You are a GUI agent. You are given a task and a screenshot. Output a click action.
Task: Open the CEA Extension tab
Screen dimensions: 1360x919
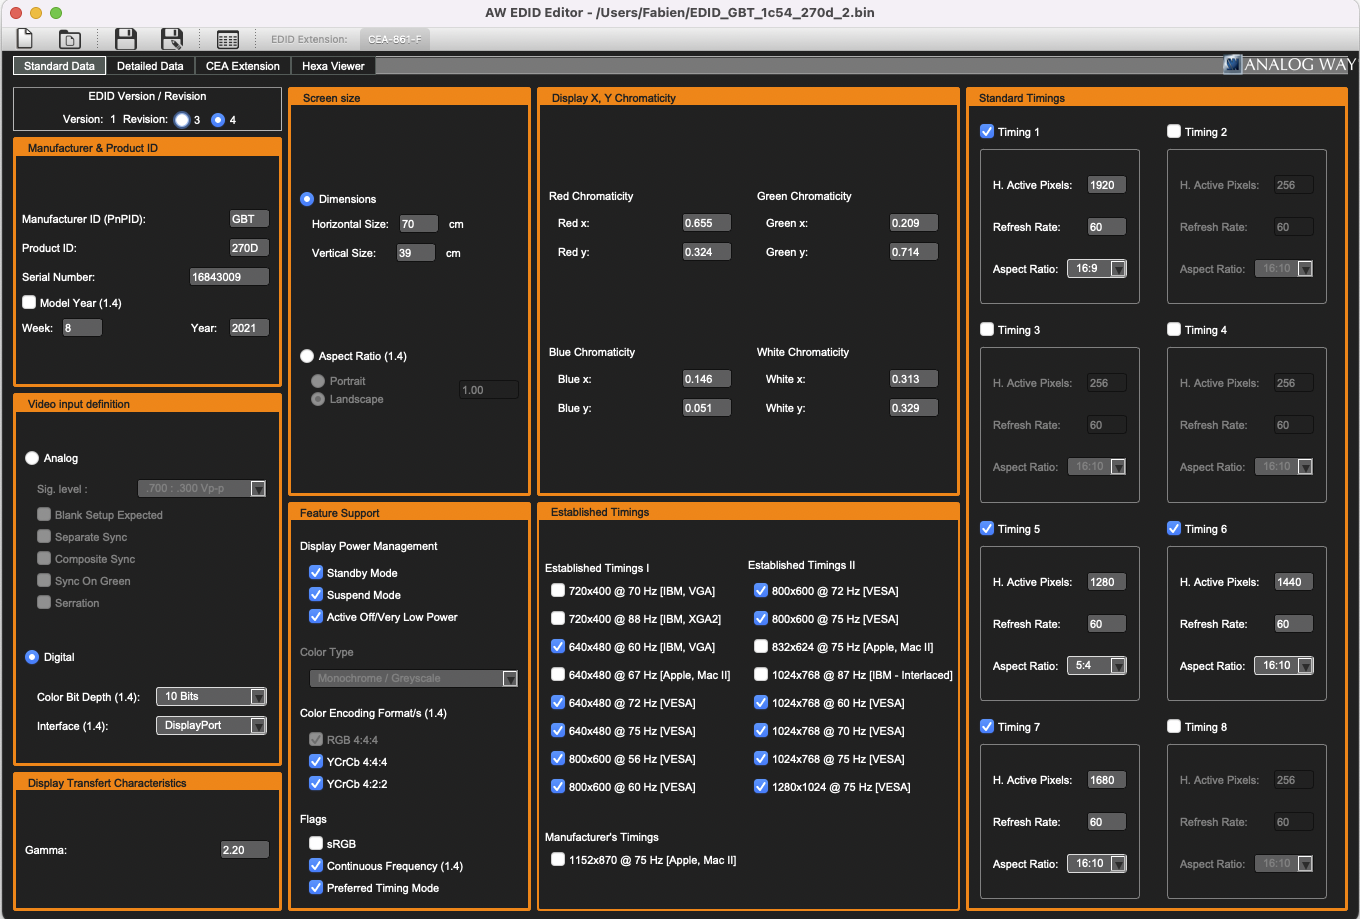pos(243,66)
